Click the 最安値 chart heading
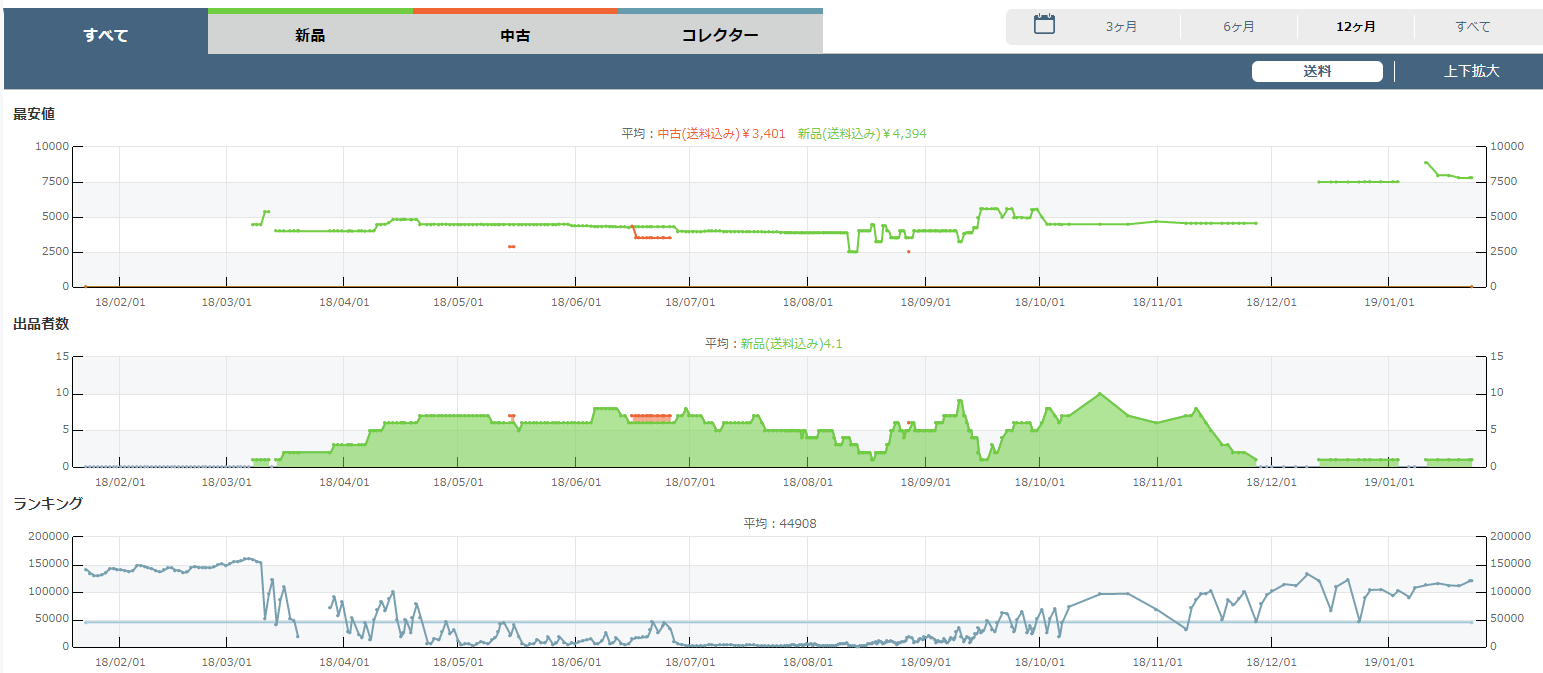The height and width of the screenshot is (673, 1543). tap(34, 114)
